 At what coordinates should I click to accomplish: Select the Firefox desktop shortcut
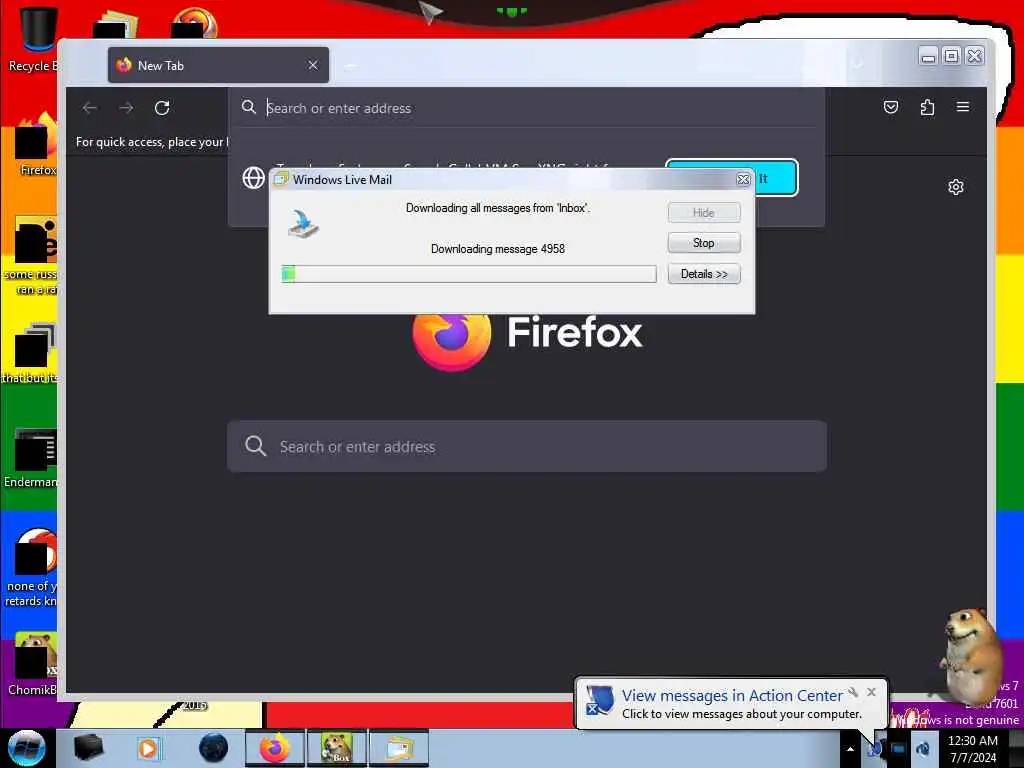(36, 145)
